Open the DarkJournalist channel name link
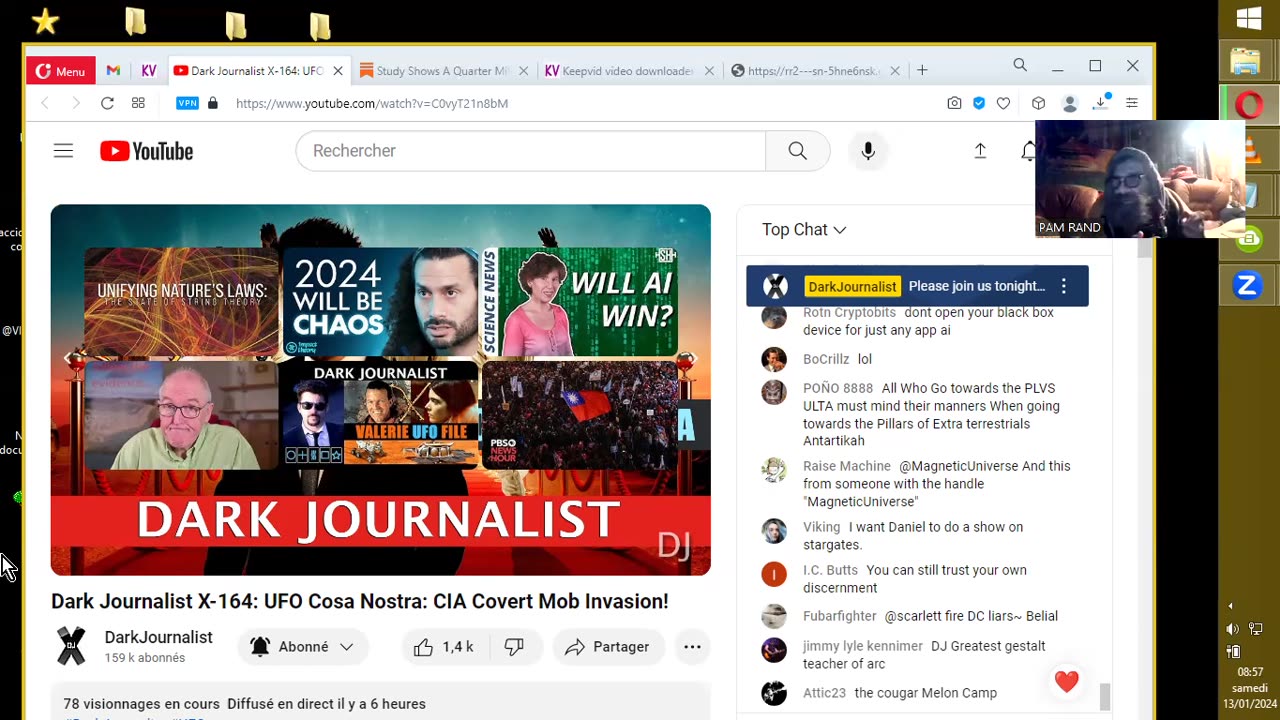This screenshot has width=1280, height=720. pos(158,637)
